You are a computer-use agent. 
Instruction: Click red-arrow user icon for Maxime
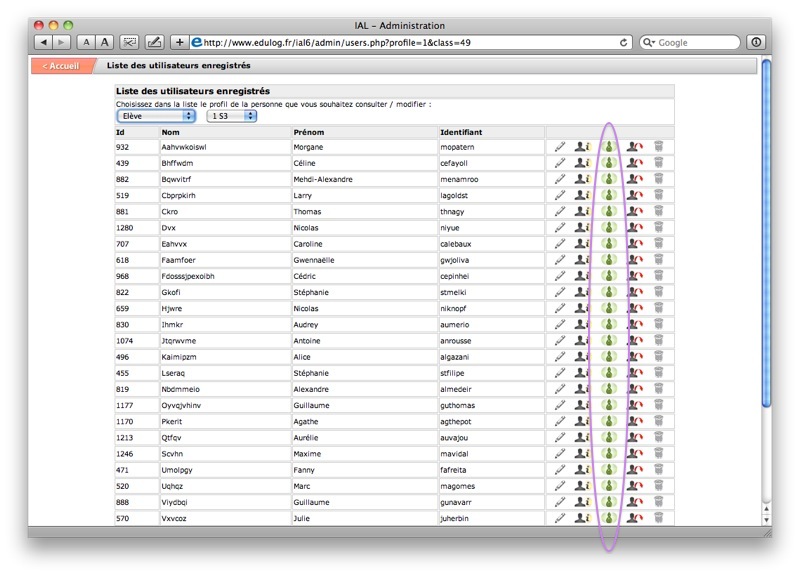[x=634, y=452]
